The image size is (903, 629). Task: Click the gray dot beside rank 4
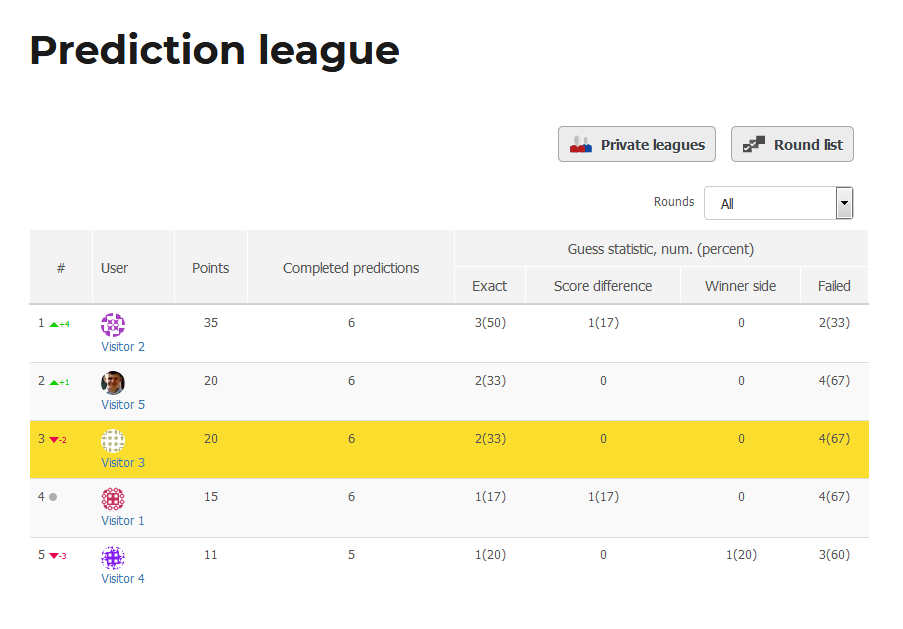(53, 496)
